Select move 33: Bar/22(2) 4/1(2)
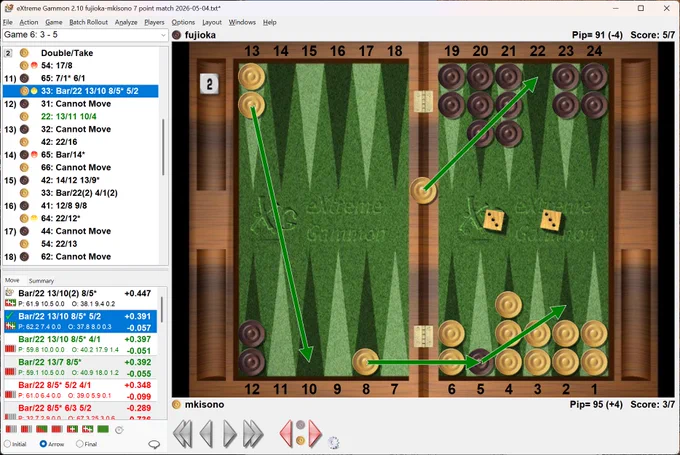680x455 pixels. coord(79,193)
